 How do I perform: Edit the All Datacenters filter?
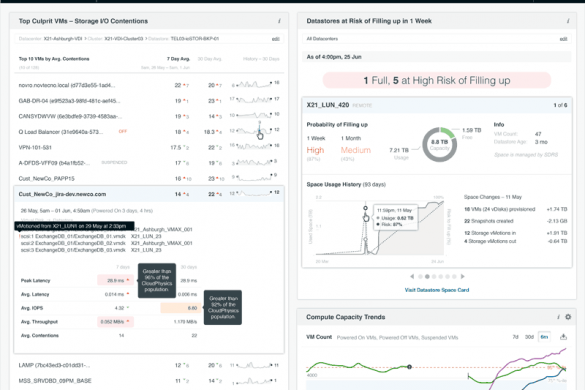click(x=563, y=39)
